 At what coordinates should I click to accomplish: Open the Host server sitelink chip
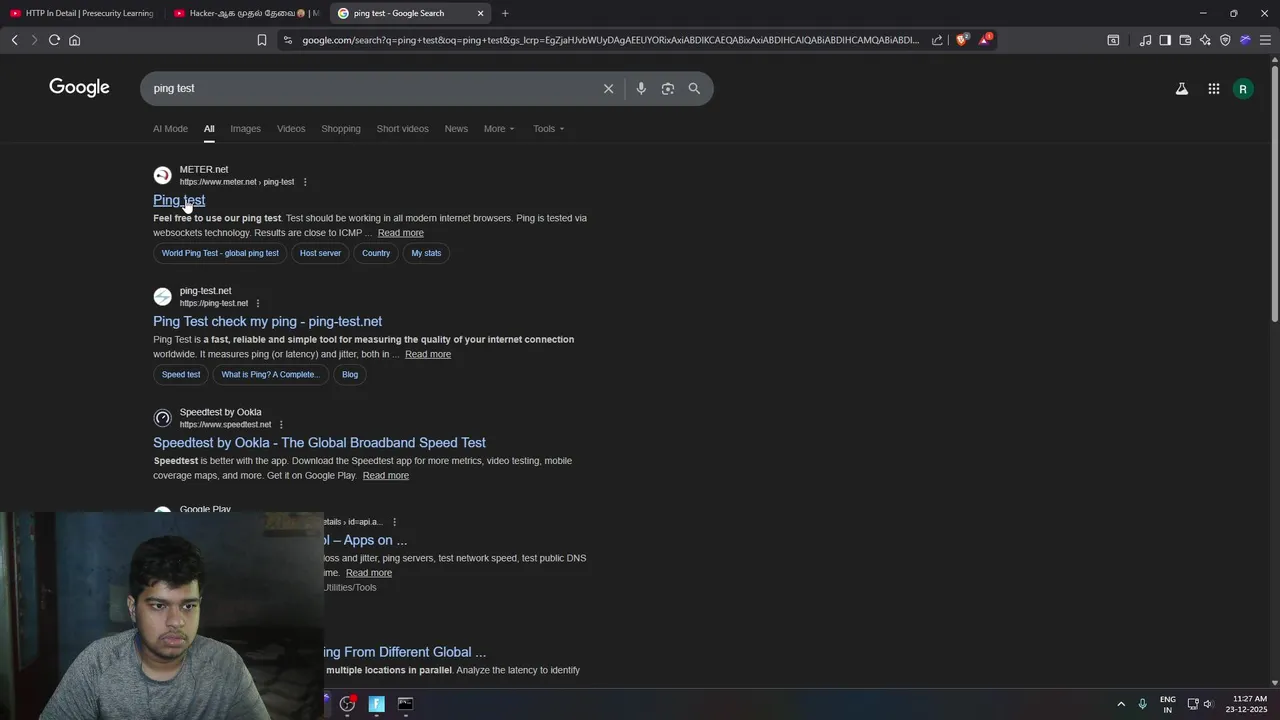(320, 253)
